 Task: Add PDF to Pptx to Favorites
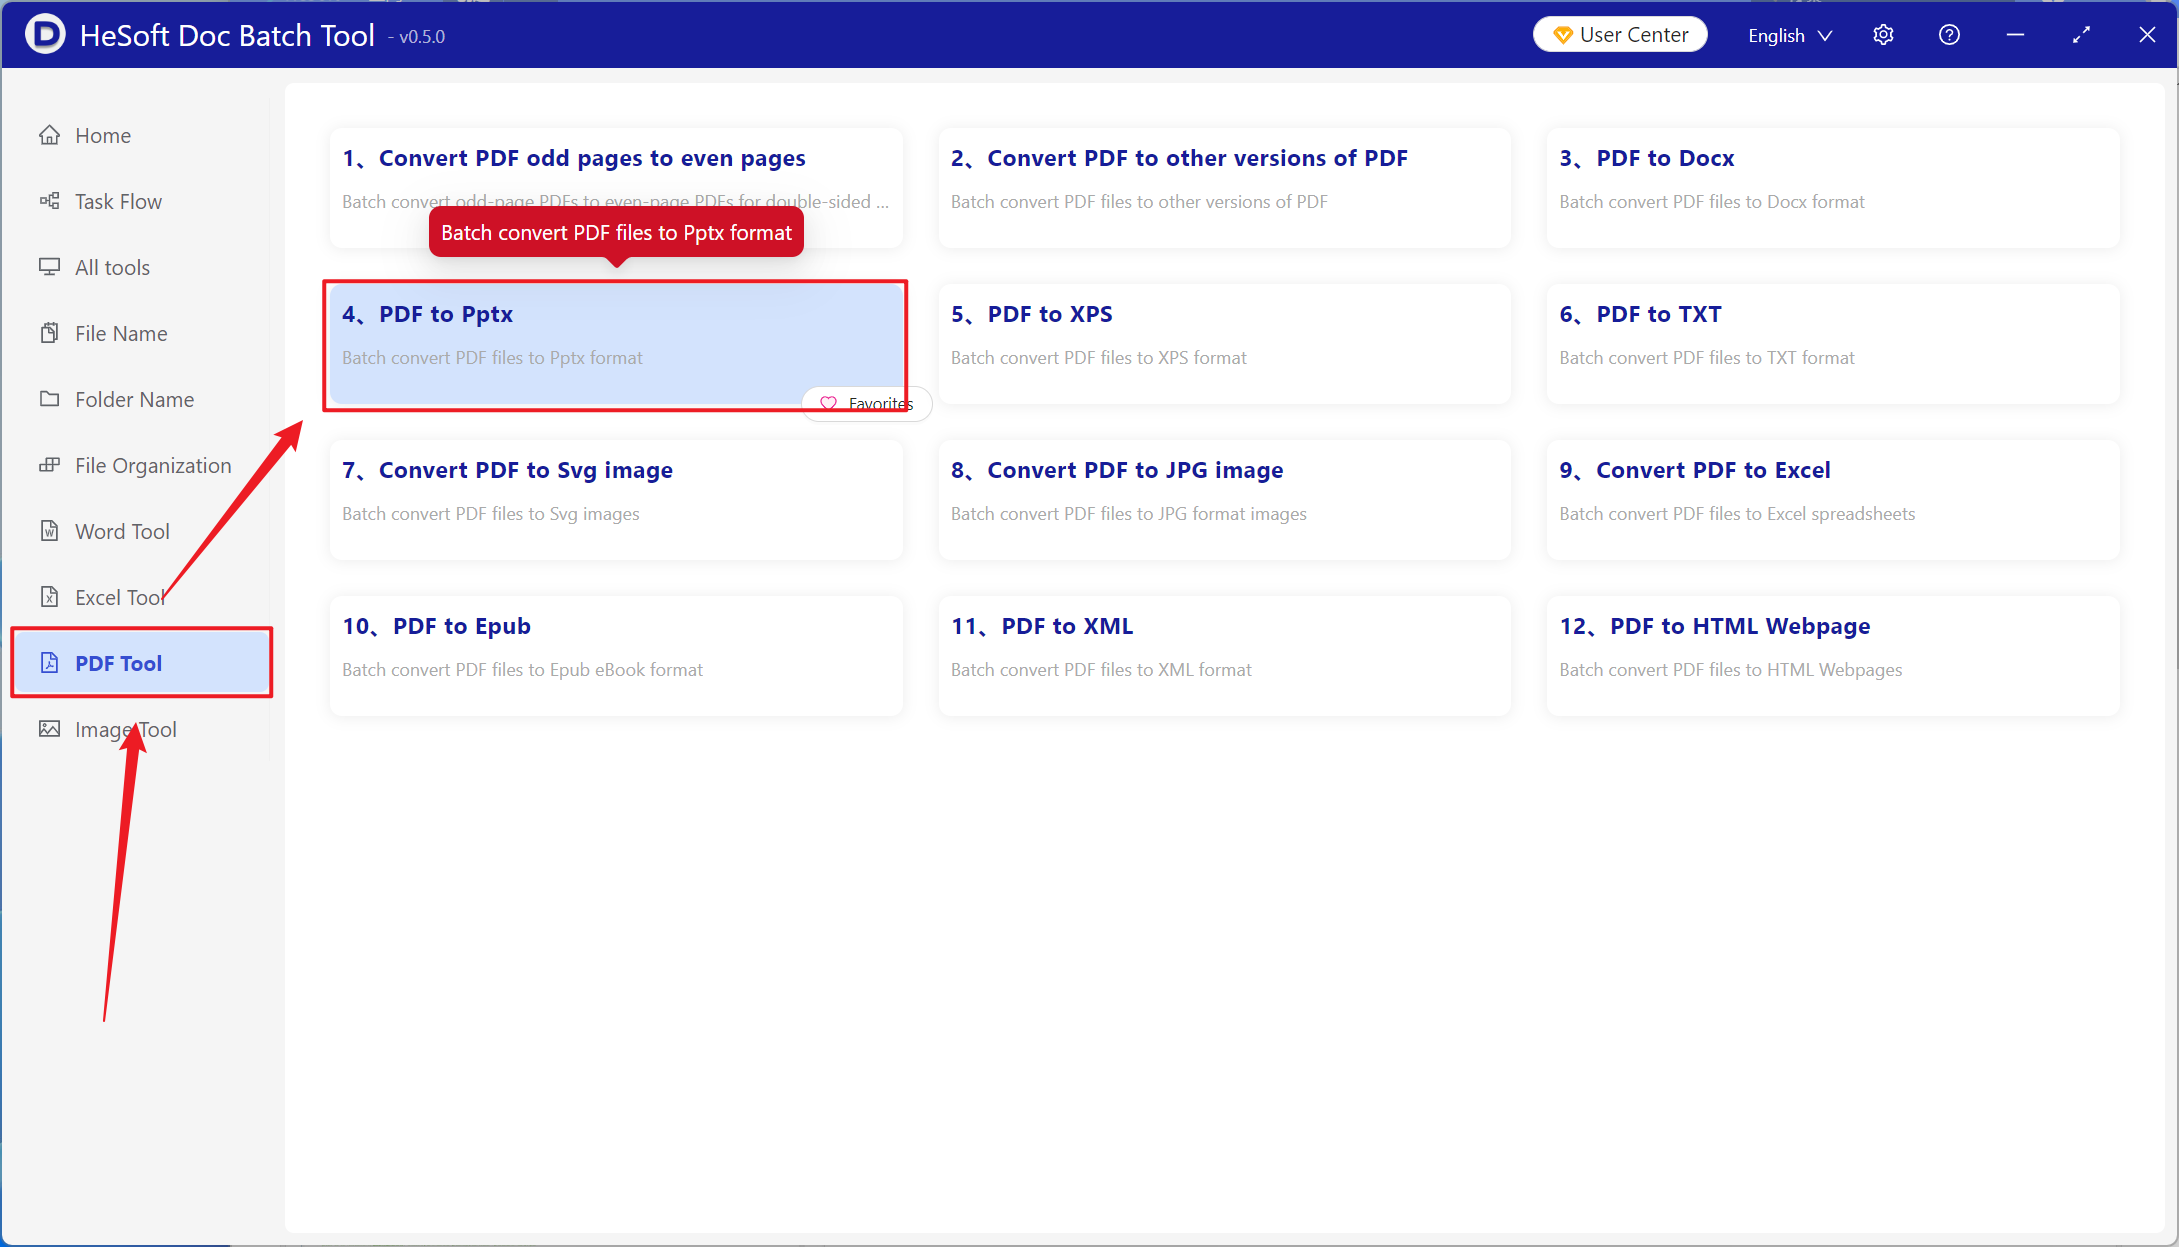pyautogui.click(x=867, y=404)
